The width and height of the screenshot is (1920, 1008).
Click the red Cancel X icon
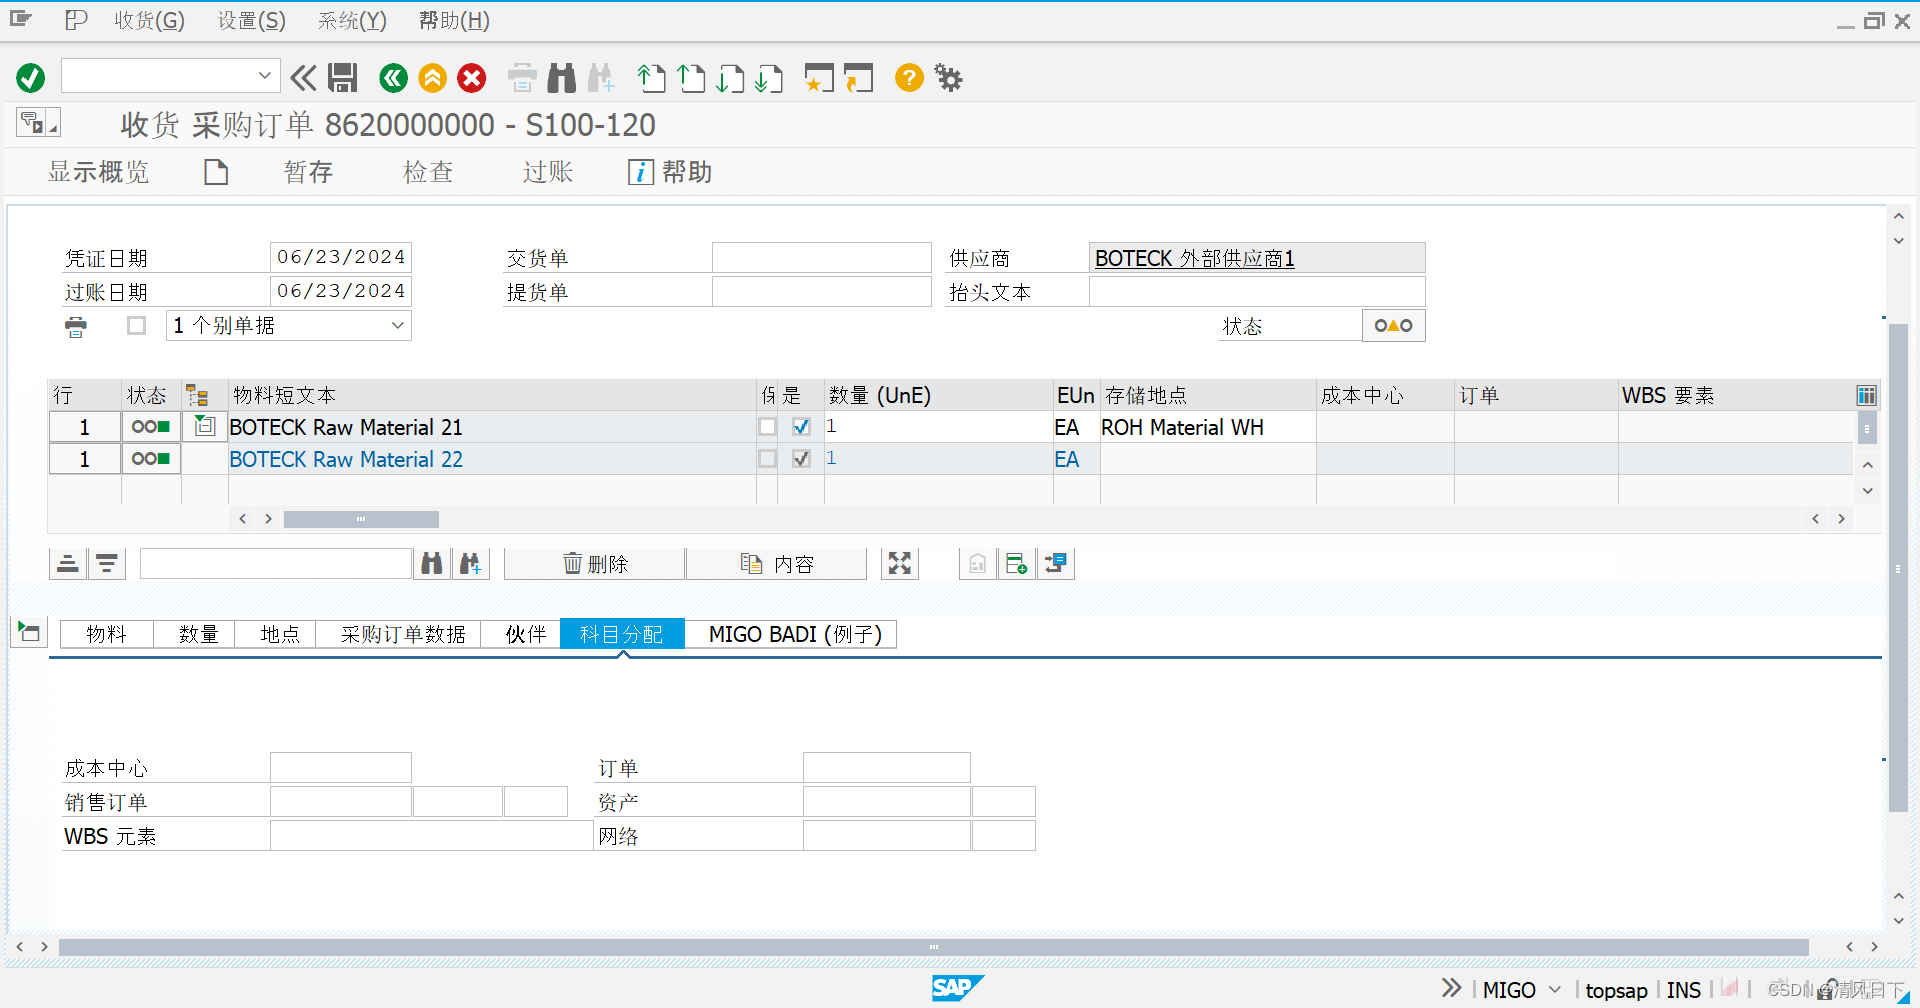point(472,78)
